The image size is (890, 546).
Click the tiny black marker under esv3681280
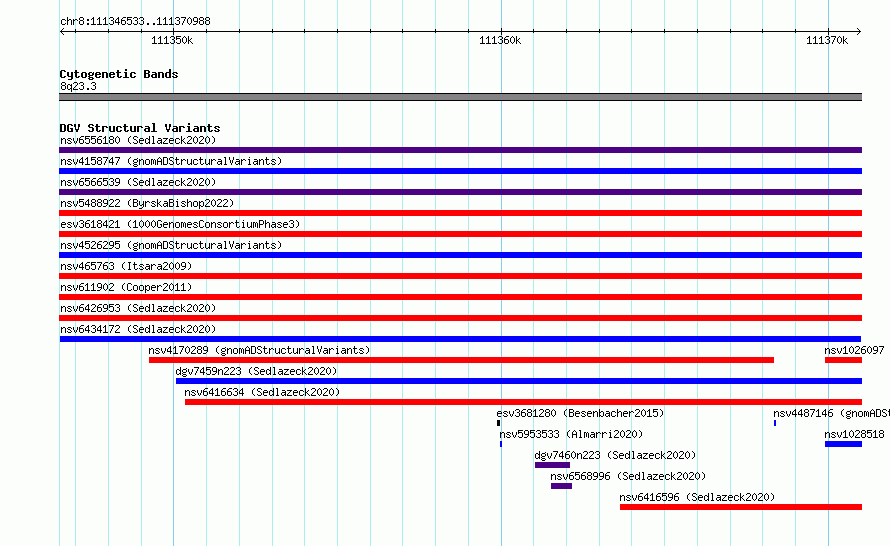(498, 423)
